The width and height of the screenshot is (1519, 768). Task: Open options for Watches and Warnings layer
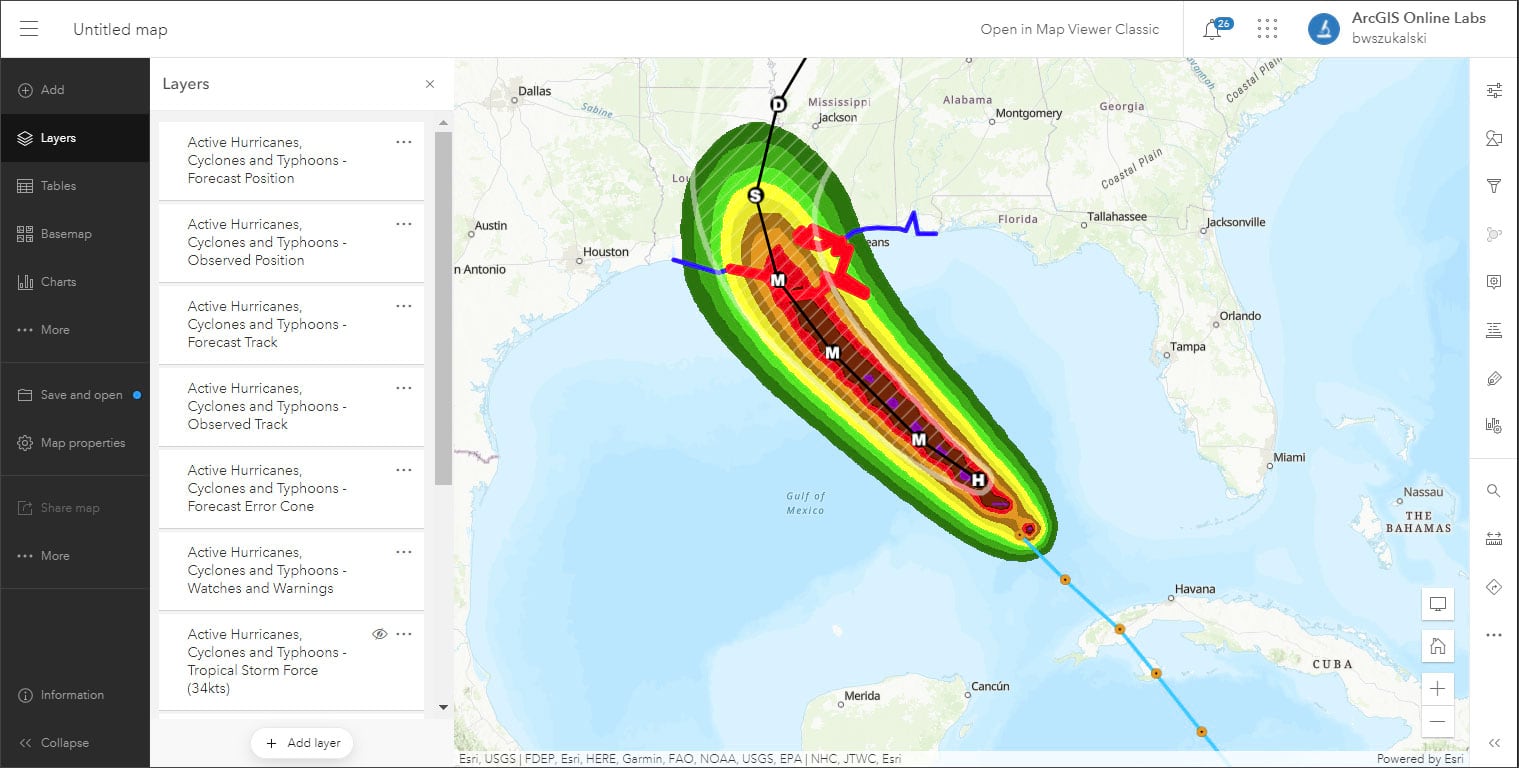[x=404, y=551]
